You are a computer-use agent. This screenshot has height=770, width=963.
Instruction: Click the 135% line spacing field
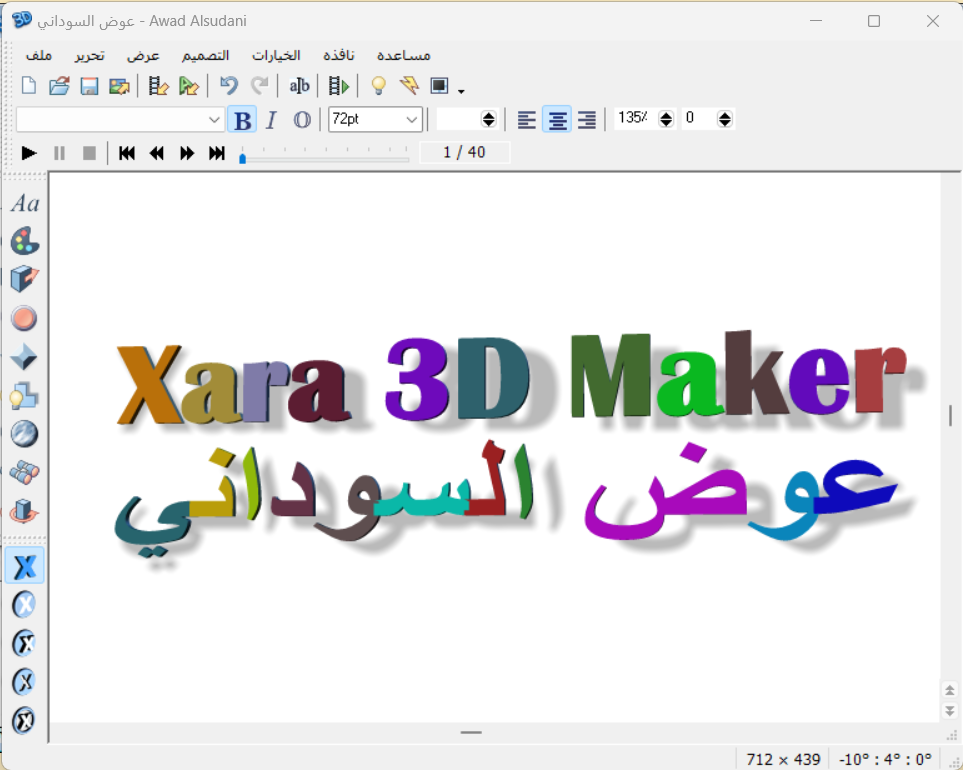pos(632,119)
